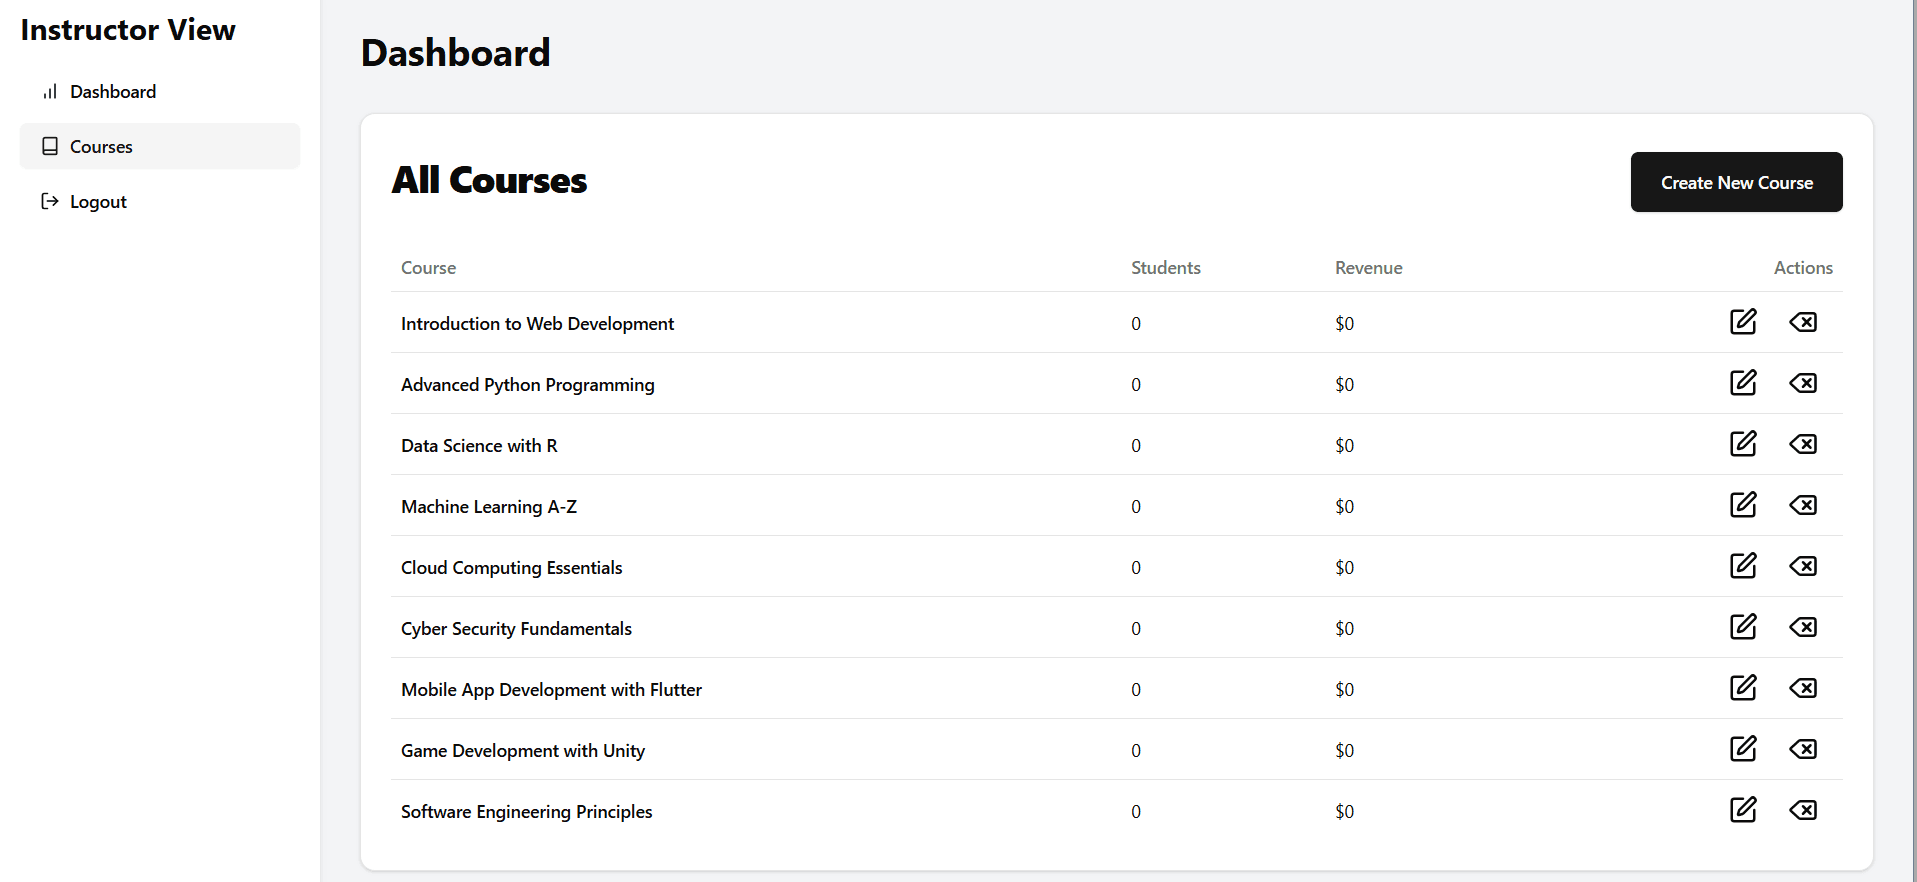Select the Software Engineering Principles title
1917x882 pixels.
(526, 812)
